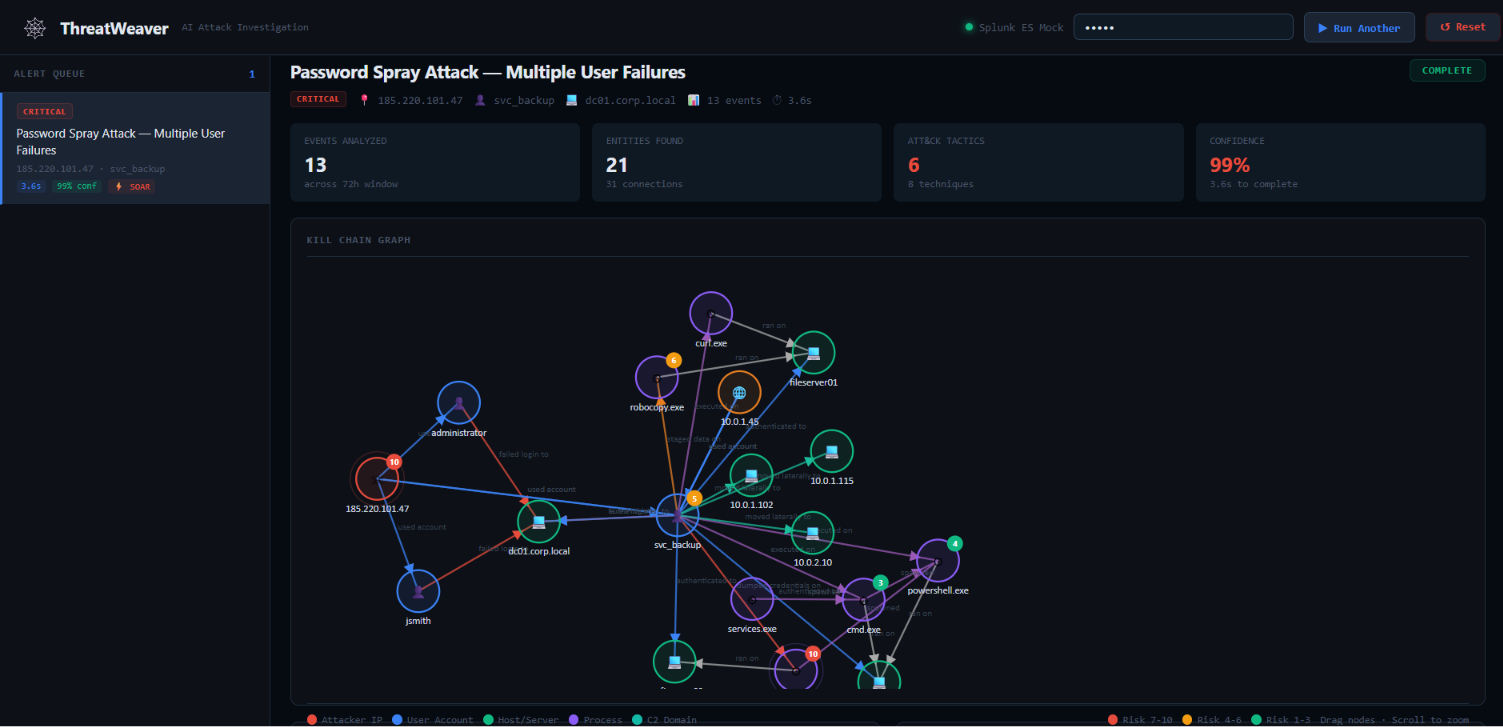Screen dimensions: 1503x727
Task: Click the red CRITICAL badge under the main title
Action: 318,99
